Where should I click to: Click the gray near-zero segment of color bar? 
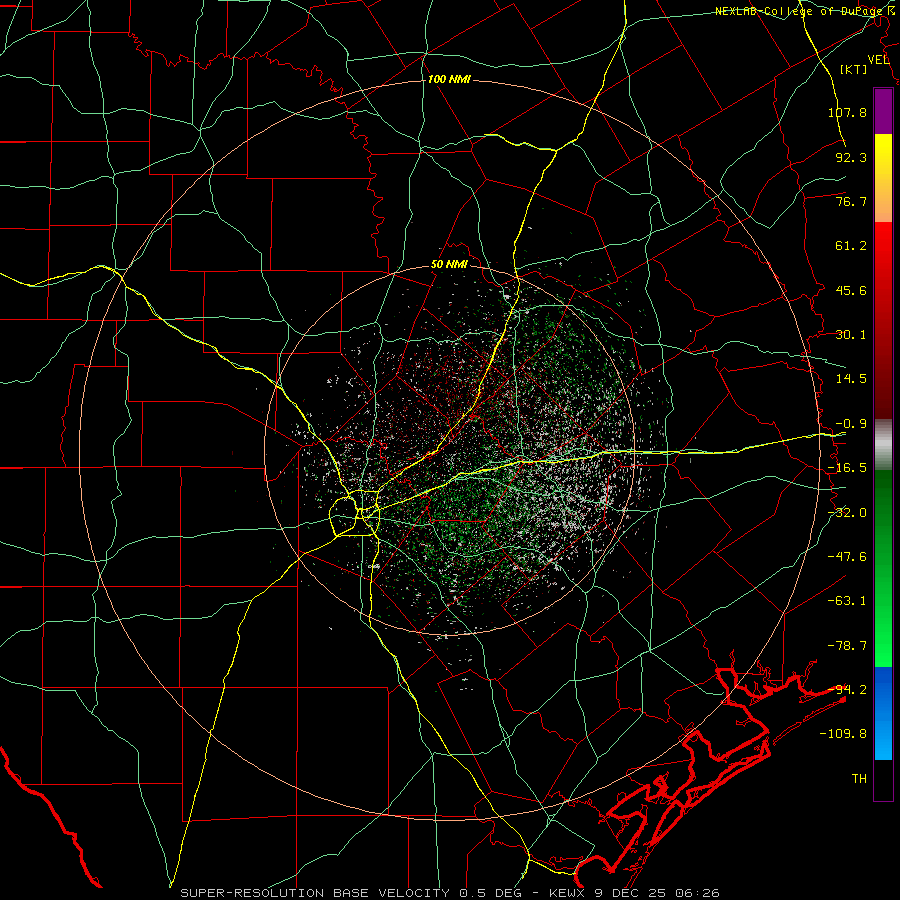pos(883,445)
